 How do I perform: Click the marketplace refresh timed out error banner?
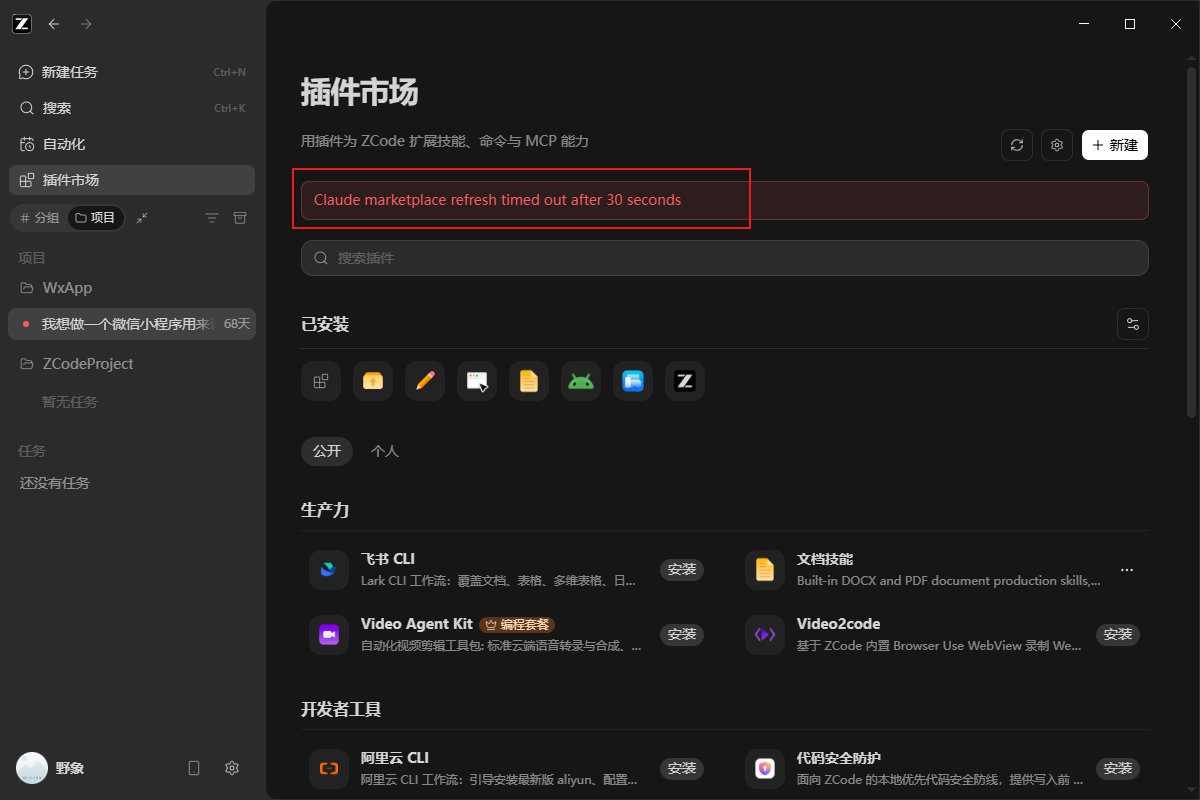pyautogui.click(x=725, y=200)
